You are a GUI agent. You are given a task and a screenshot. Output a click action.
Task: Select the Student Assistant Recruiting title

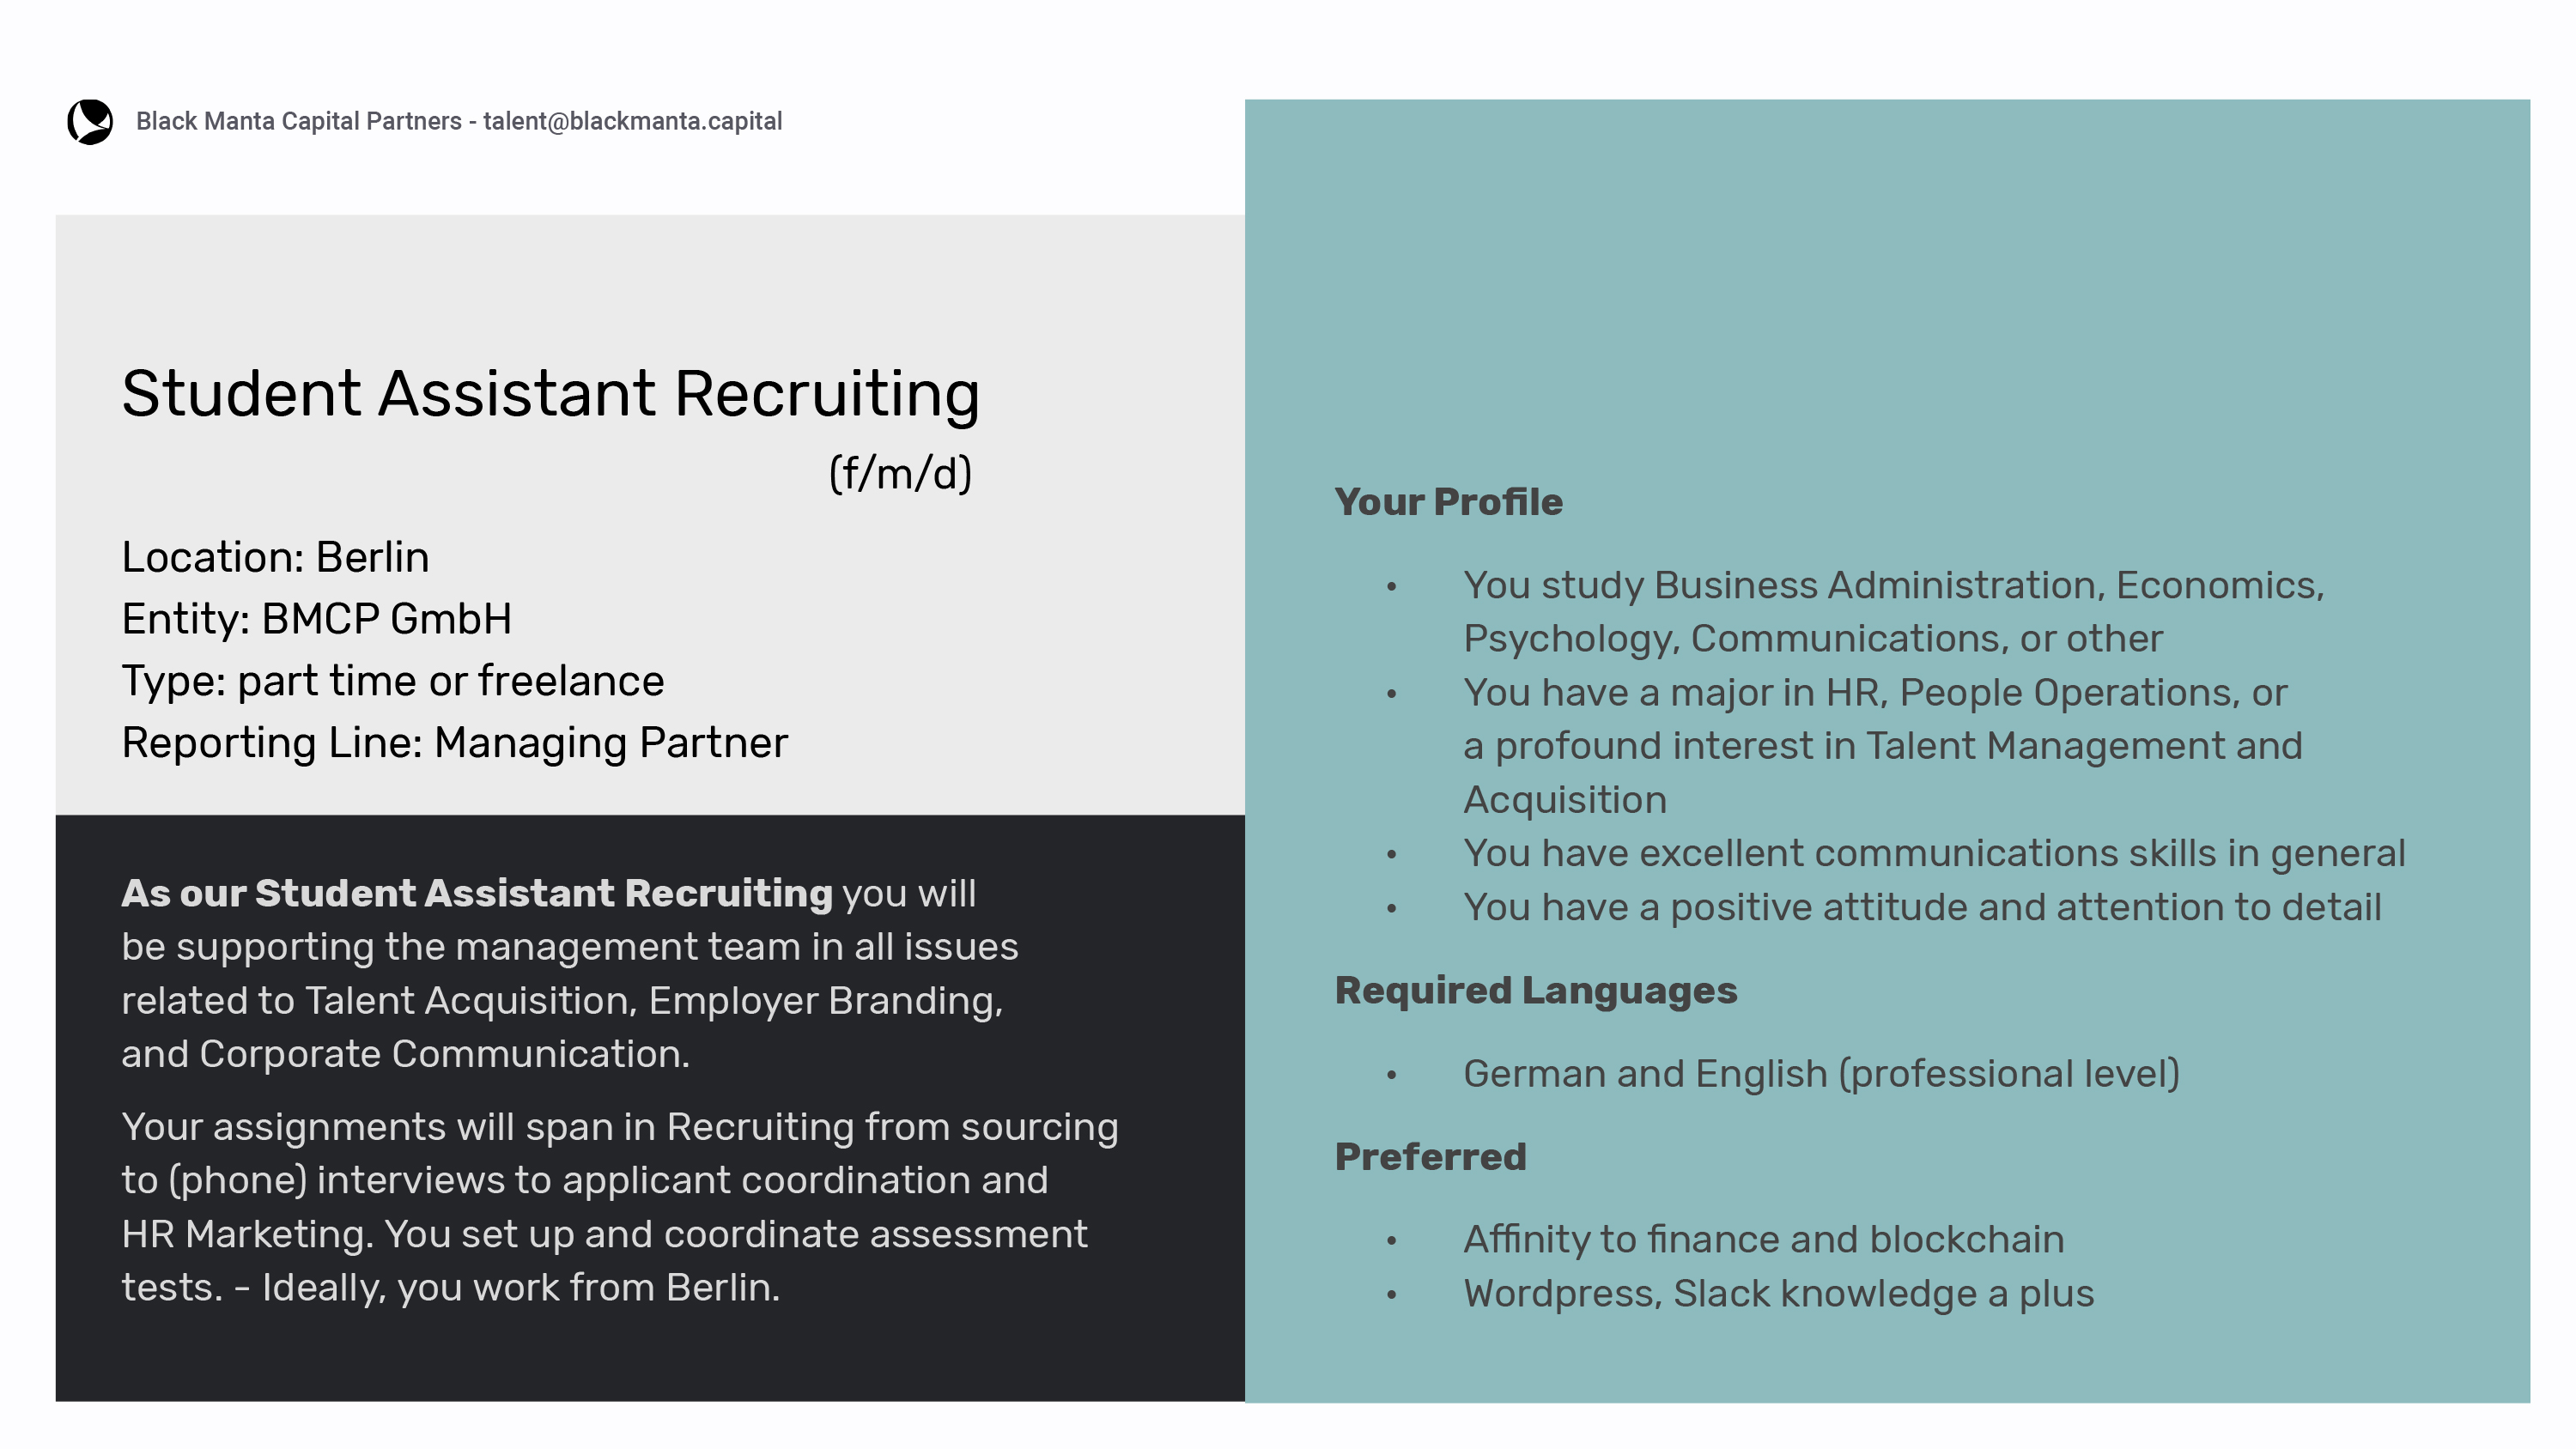pos(550,393)
